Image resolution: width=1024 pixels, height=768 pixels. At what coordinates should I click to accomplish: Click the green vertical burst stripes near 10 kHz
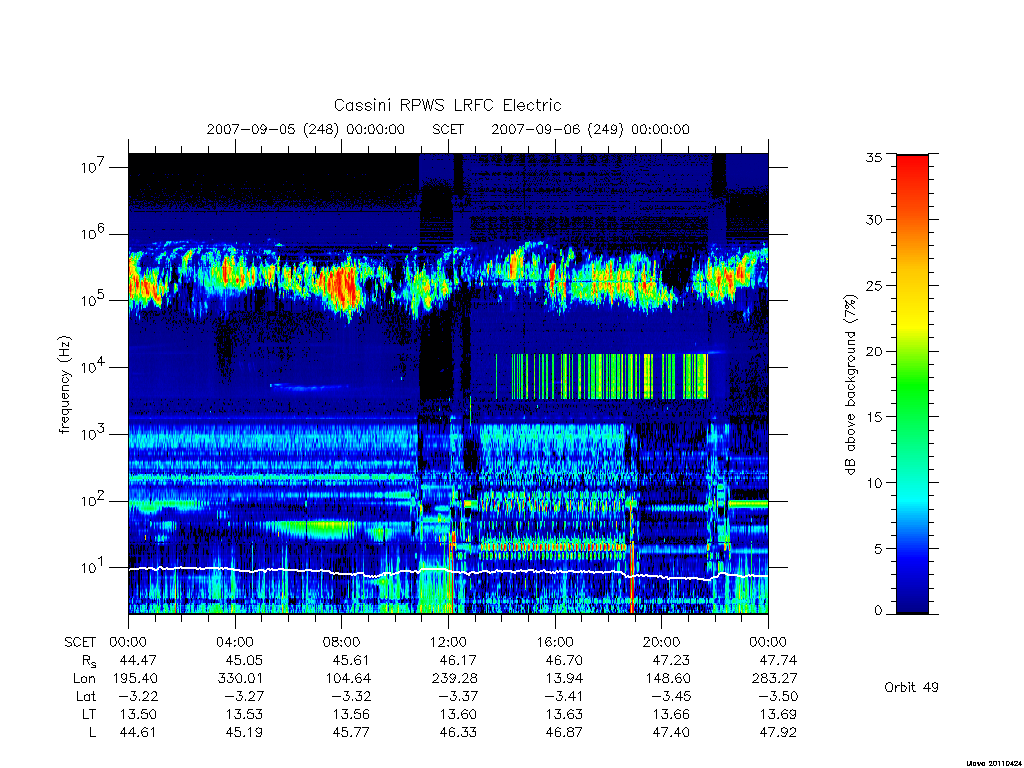tap(601, 376)
